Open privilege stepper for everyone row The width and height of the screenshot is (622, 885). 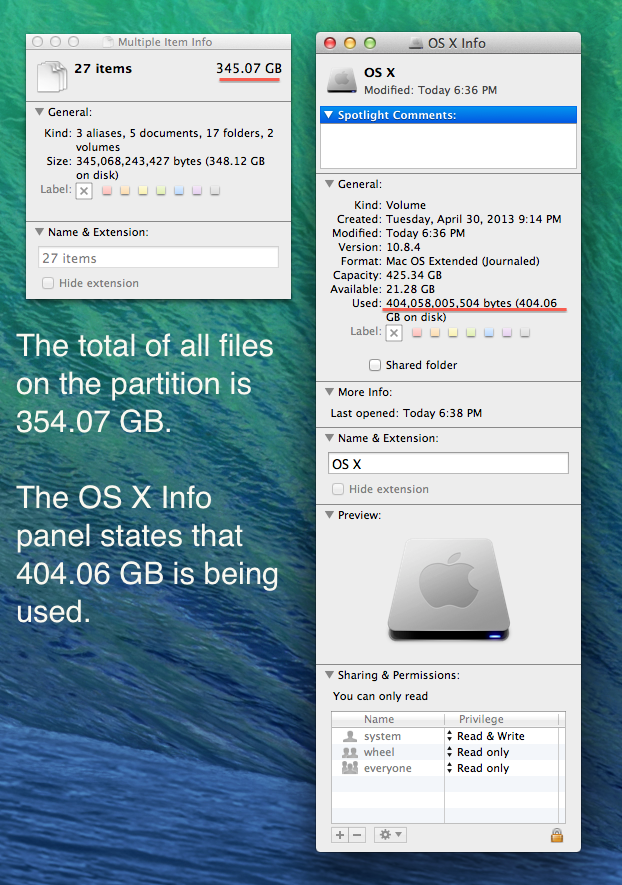click(x=450, y=768)
